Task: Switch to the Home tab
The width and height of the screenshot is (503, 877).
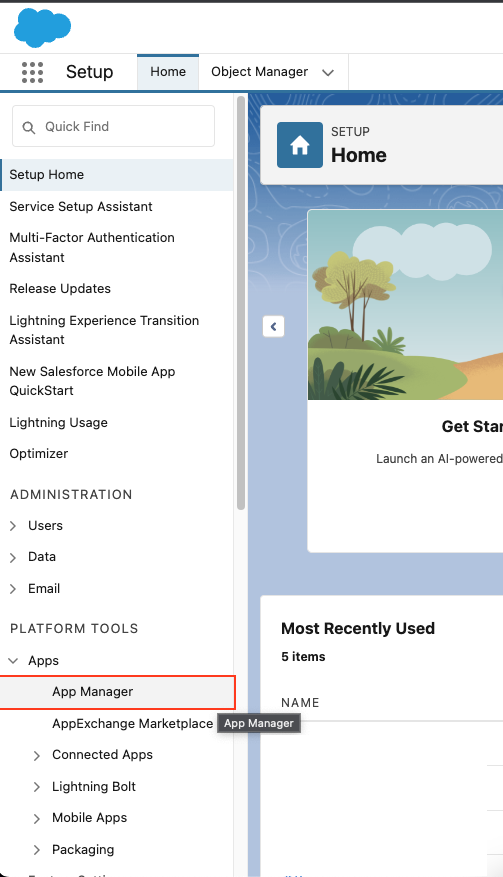Action: click(x=168, y=72)
